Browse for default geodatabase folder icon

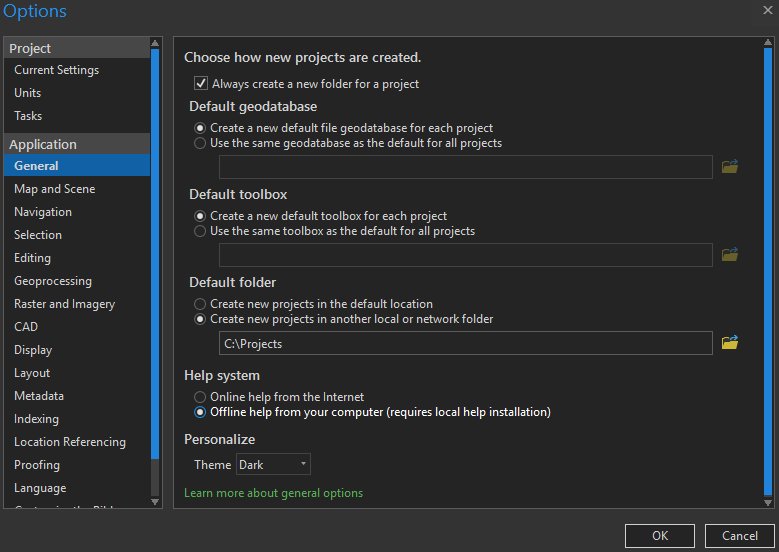729,166
